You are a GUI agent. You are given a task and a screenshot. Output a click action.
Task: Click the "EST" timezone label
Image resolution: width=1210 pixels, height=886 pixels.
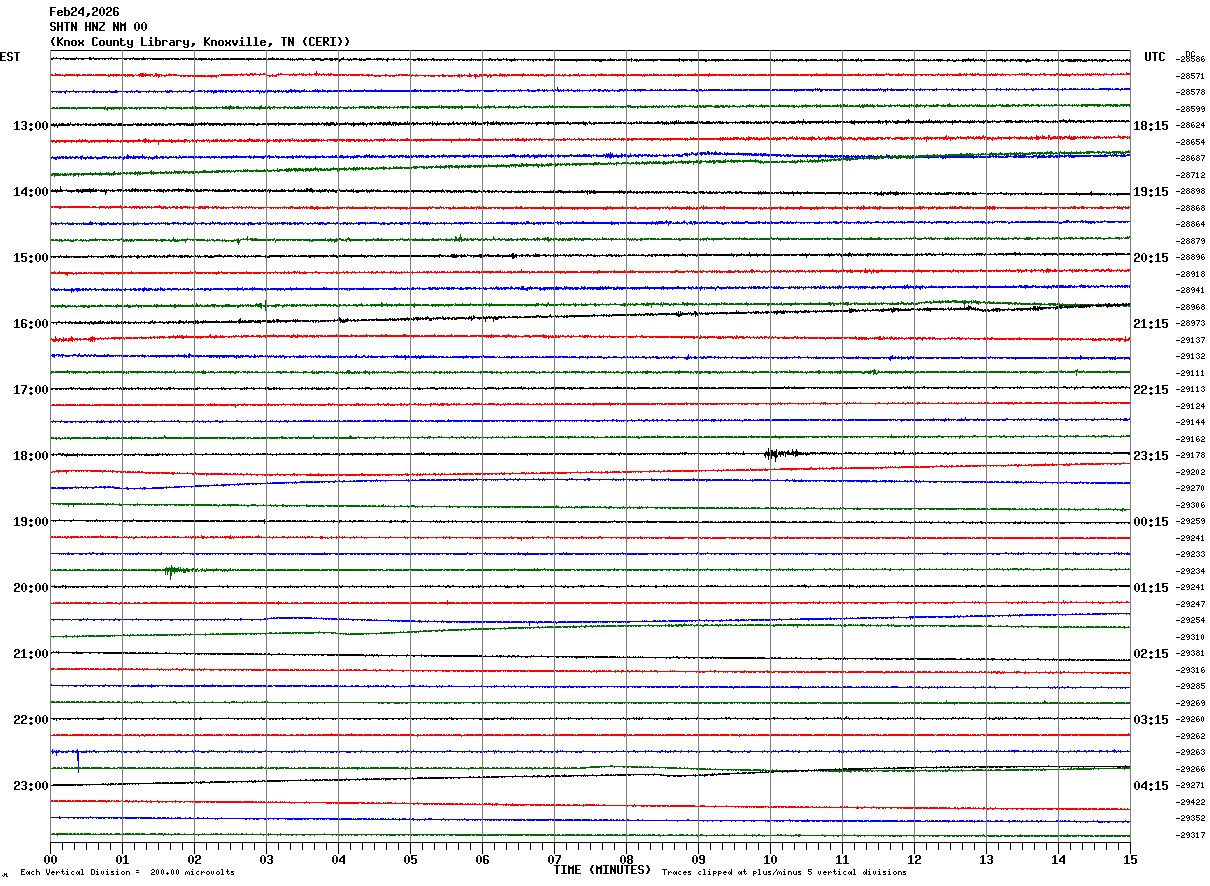tap(10, 57)
